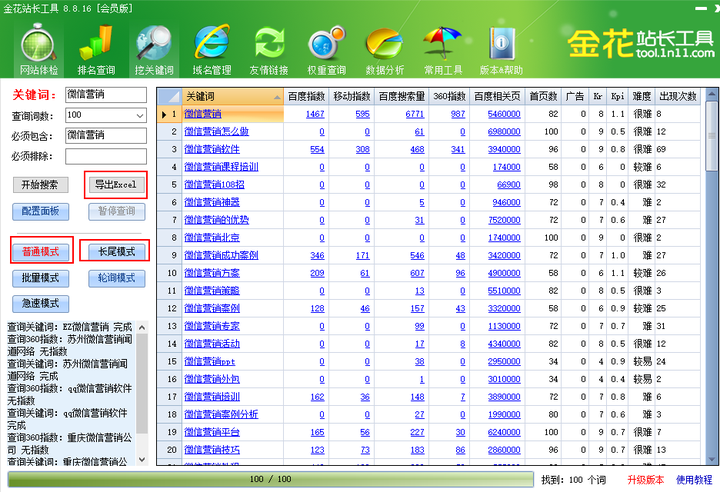
Task: Open the 微信营销案例分析 keyword link
Action: click(x=221, y=414)
